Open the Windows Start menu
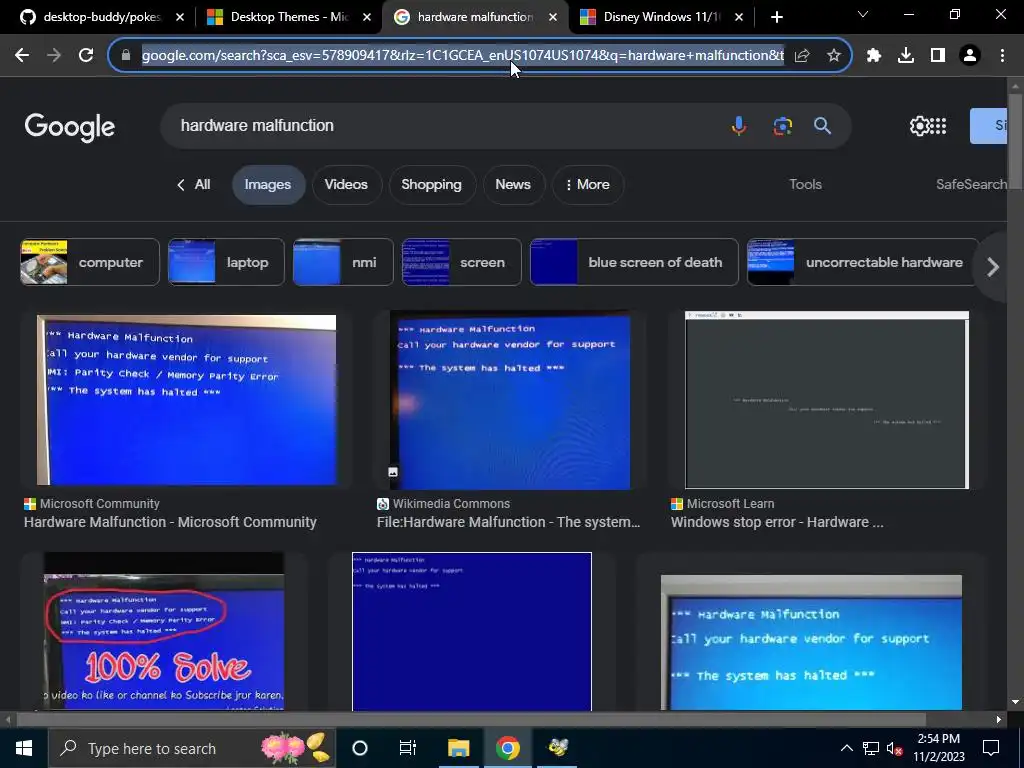The image size is (1024, 768). [x=24, y=748]
